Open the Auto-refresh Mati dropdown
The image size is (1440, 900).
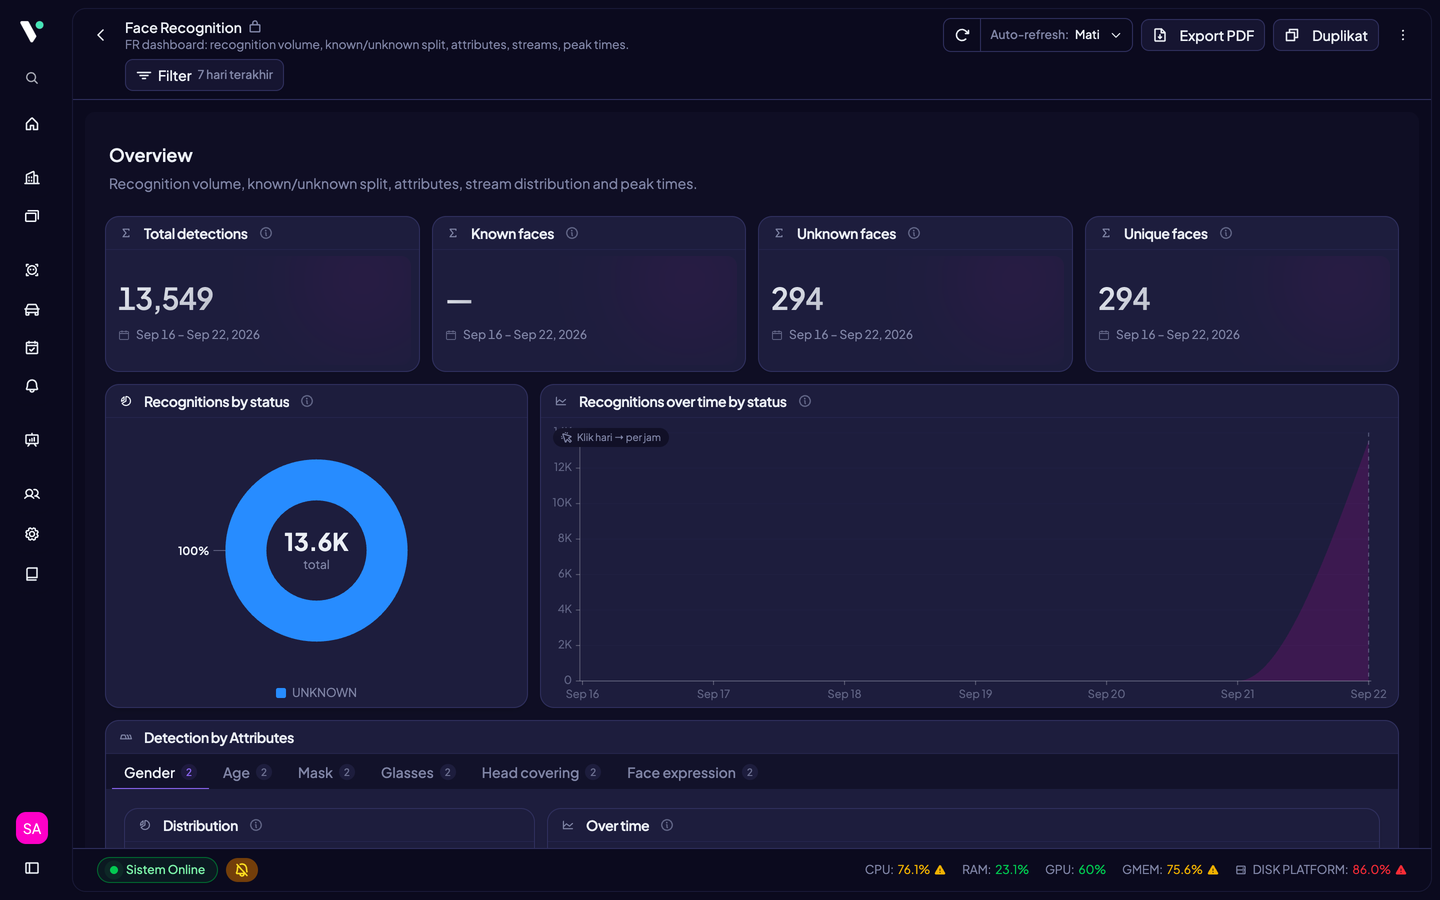(x=1056, y=35)
